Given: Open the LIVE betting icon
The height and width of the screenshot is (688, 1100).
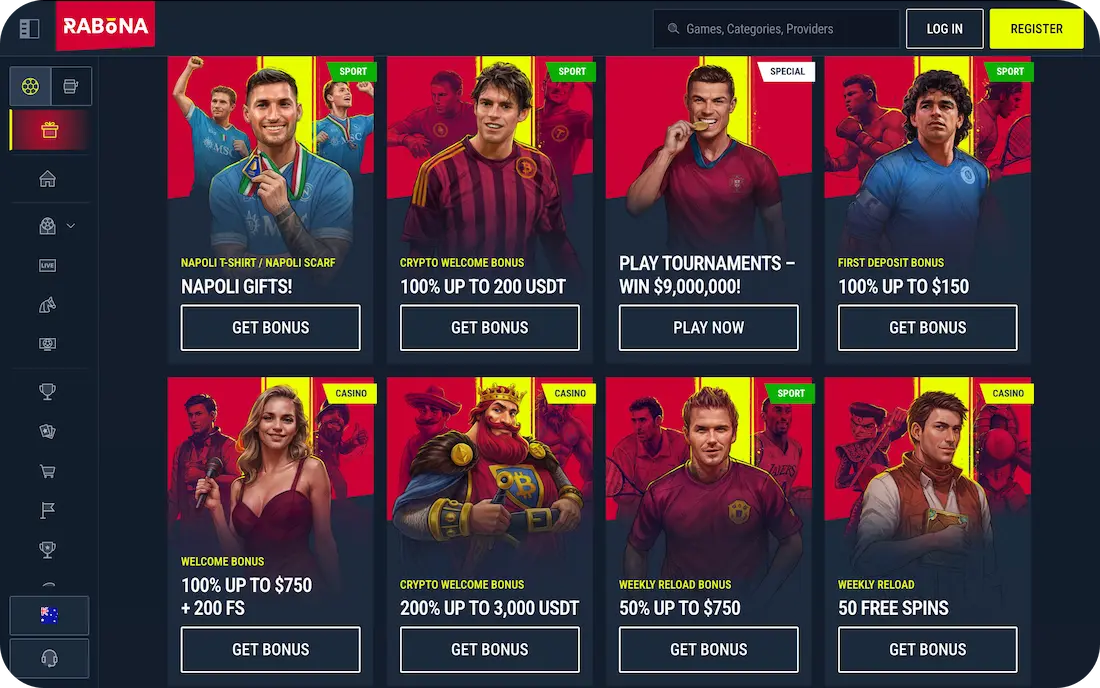Looking at the screenshot, I should [48, 265].
